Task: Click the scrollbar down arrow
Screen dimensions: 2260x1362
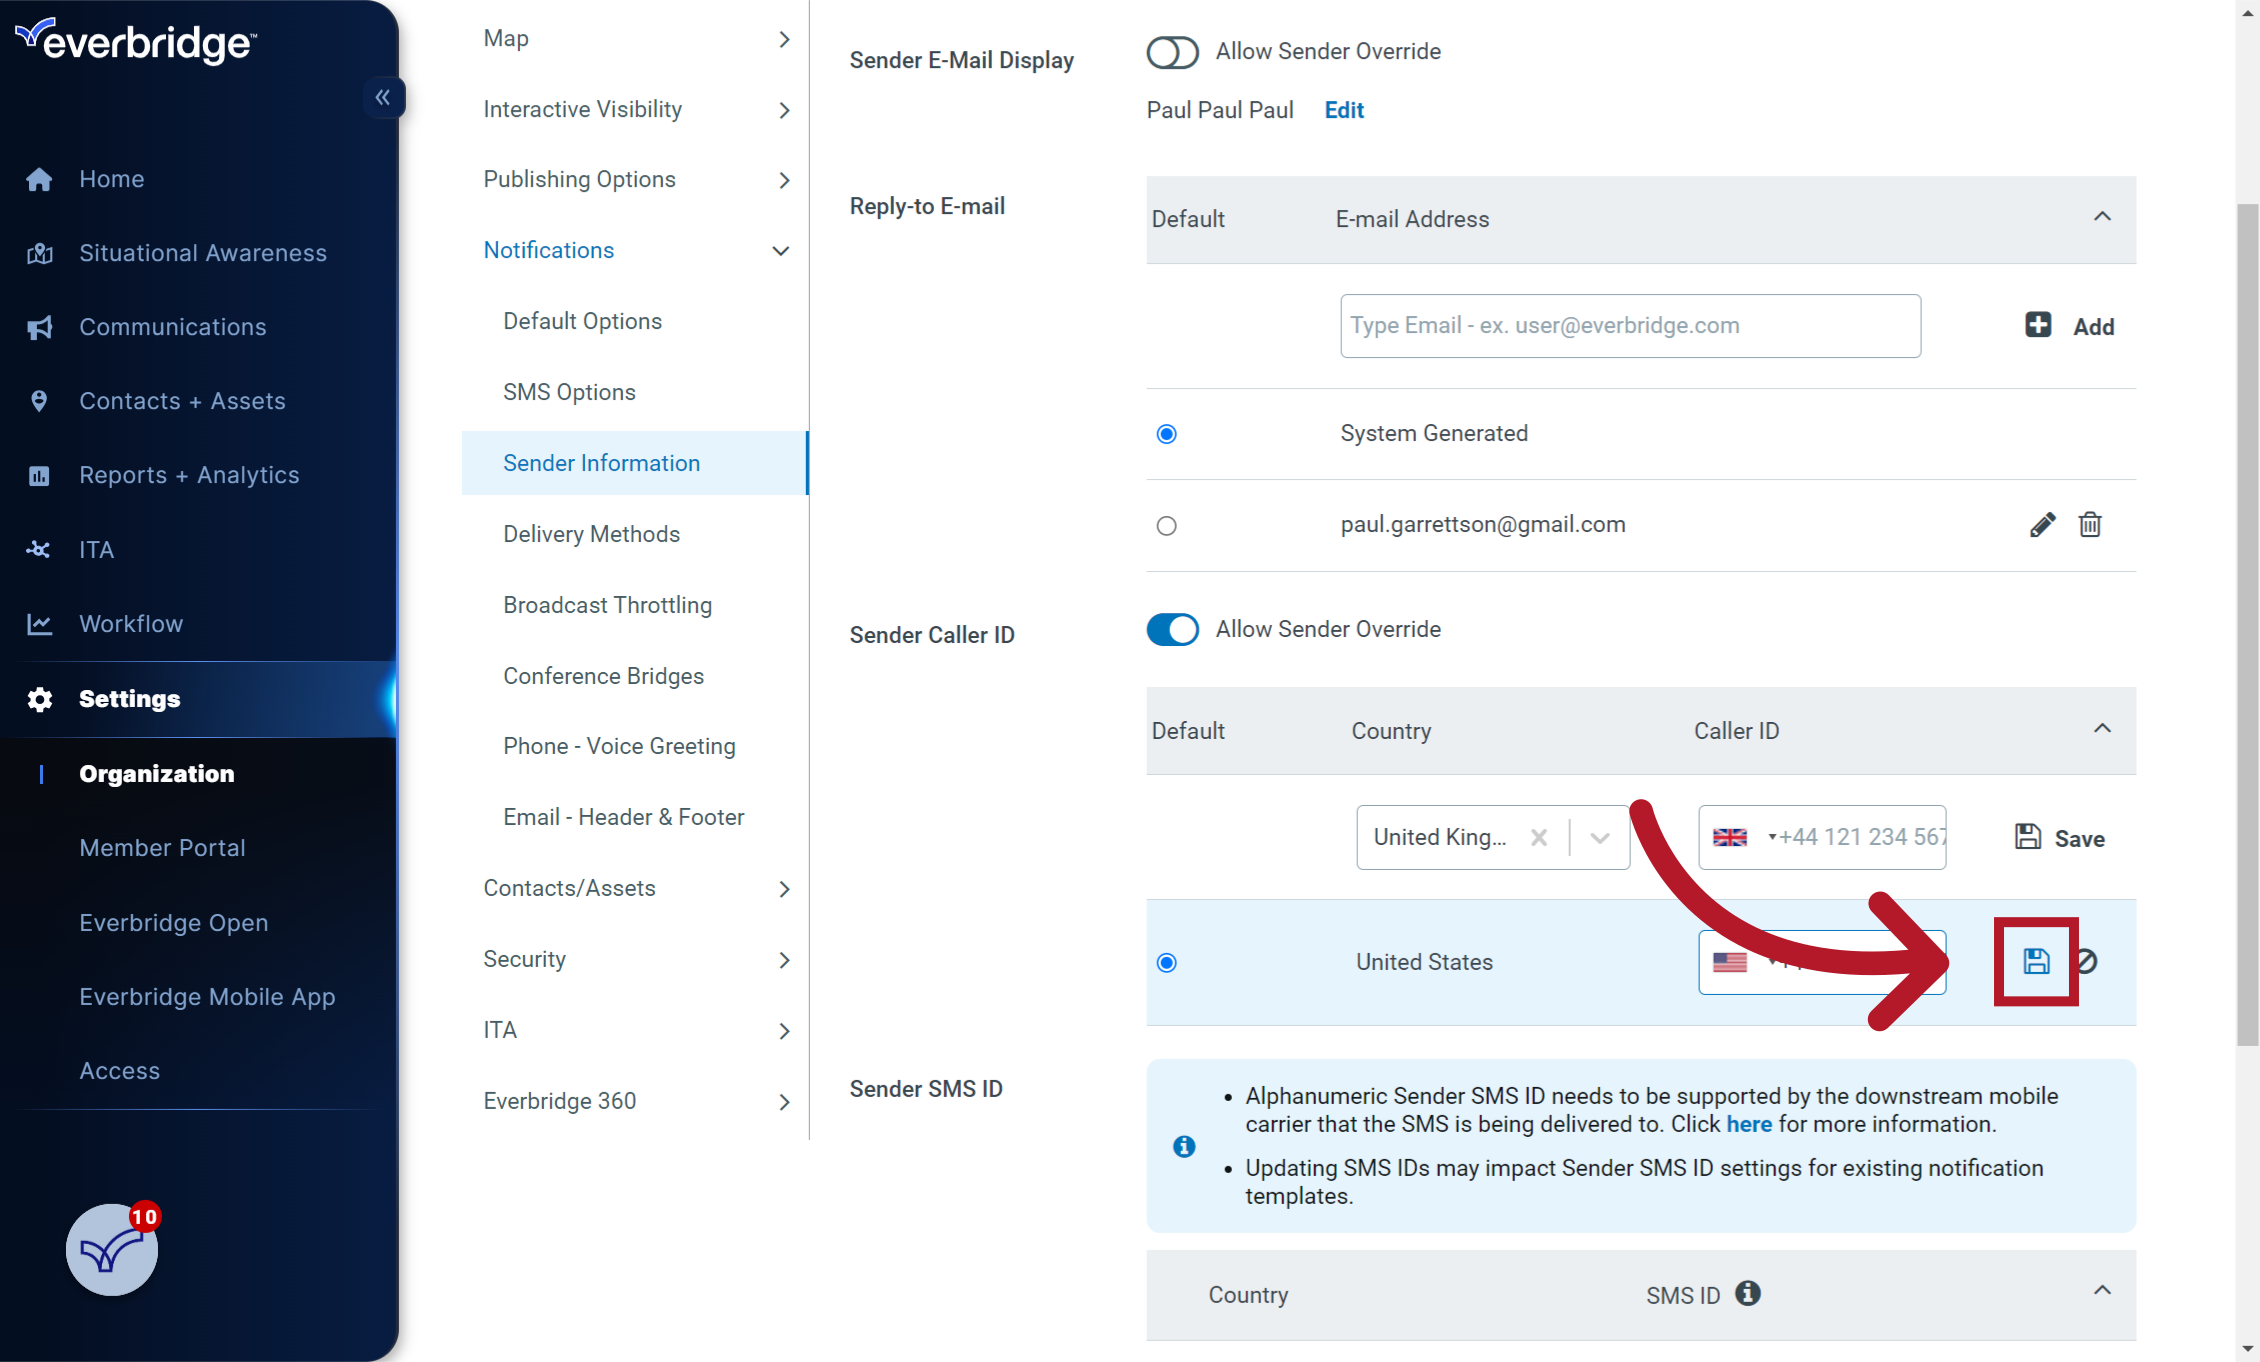Action: (2247, 1349)
